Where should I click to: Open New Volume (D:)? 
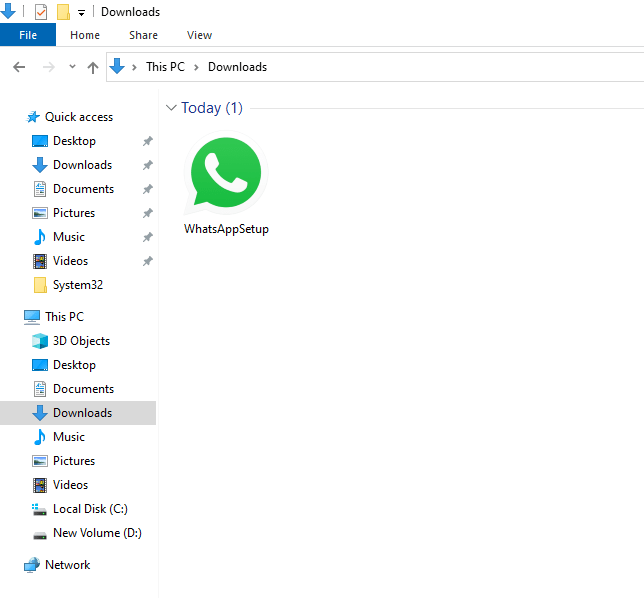pyautogui.click(x=97, y=533)
